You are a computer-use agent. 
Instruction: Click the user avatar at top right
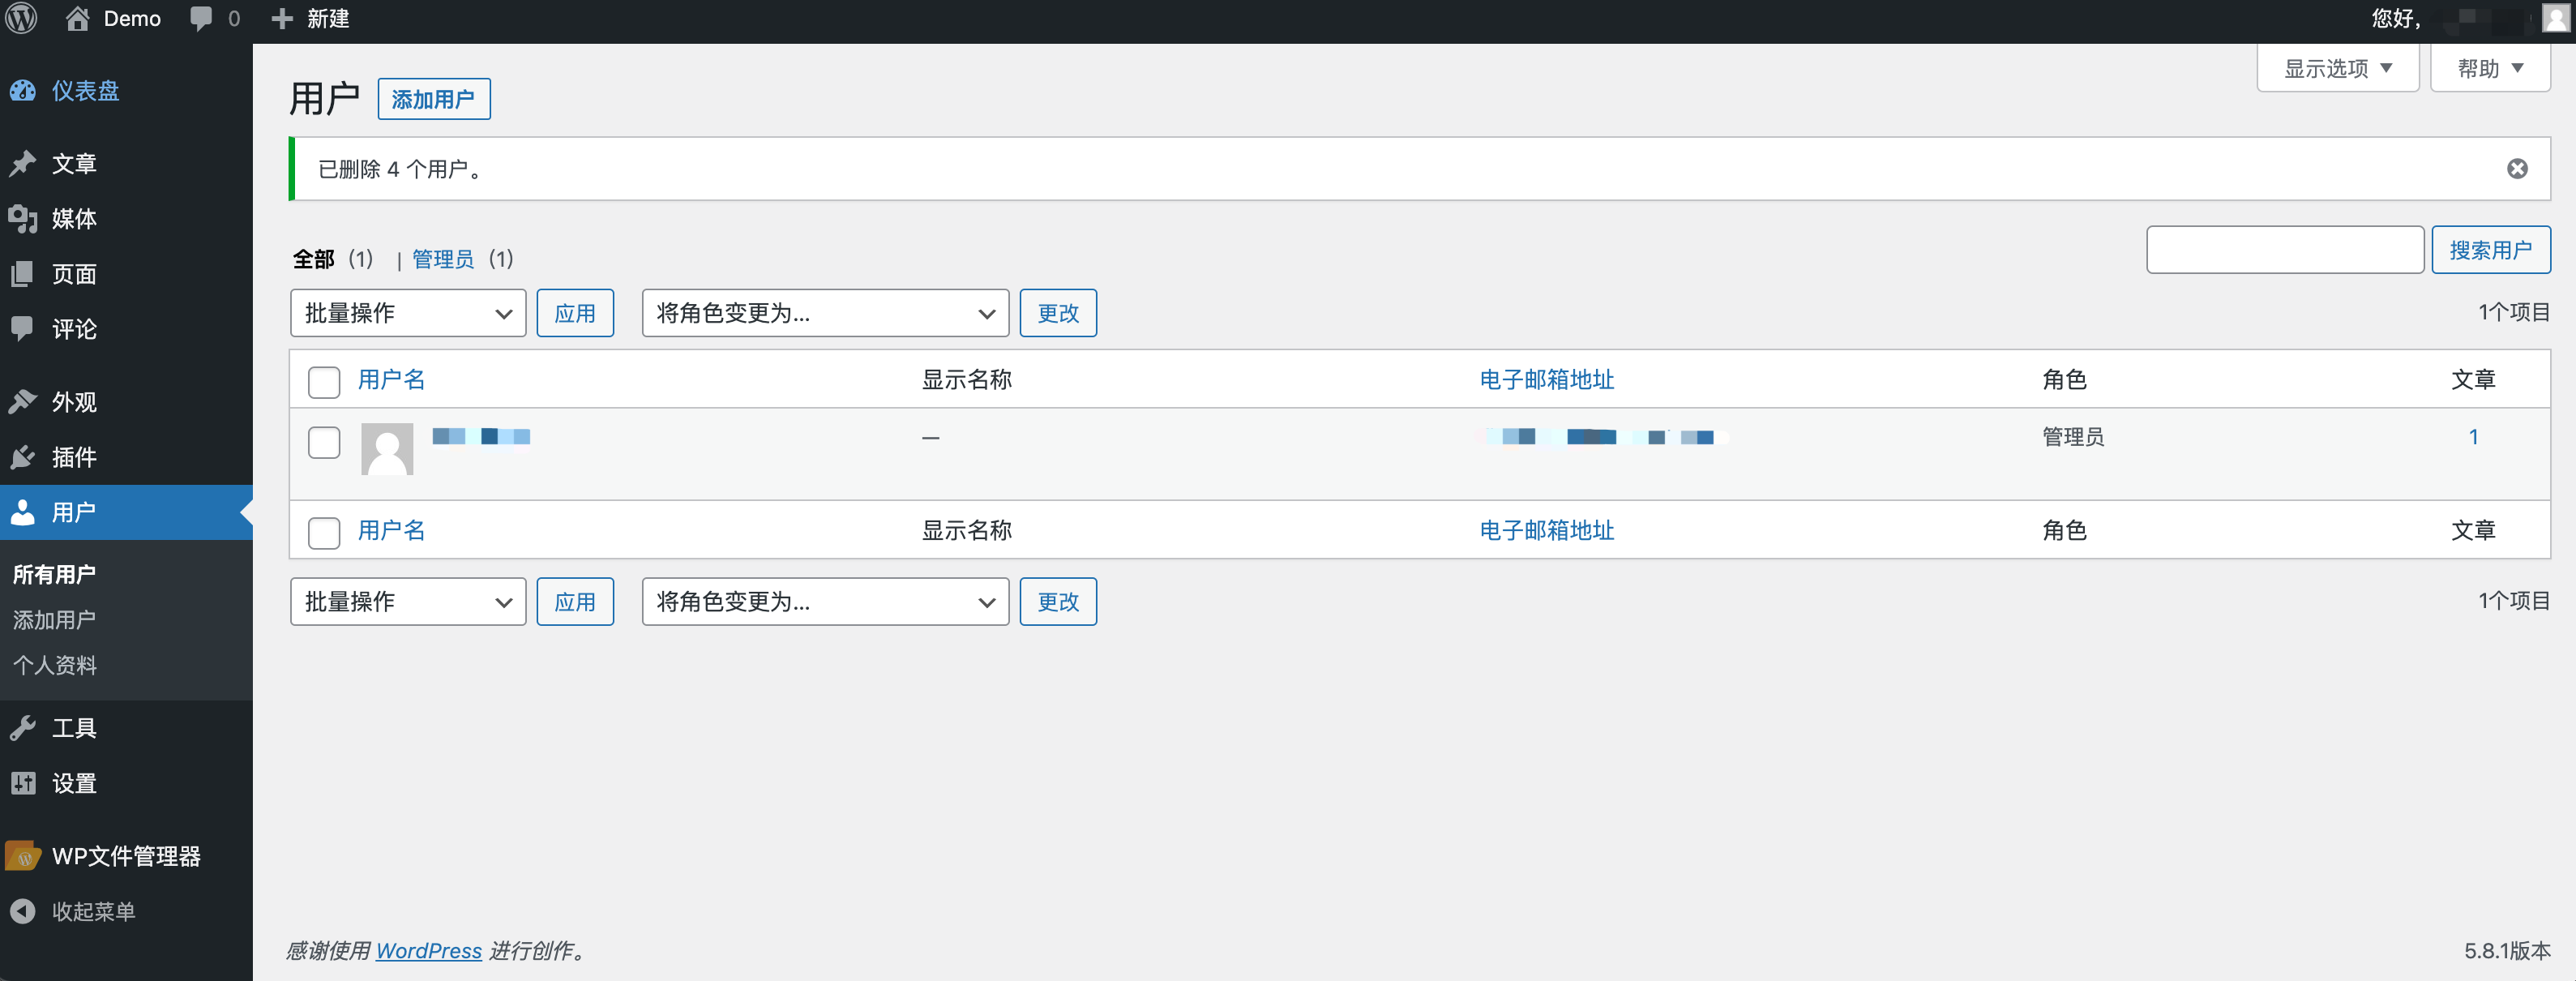pyautogui.click(x=2552, y=18)
